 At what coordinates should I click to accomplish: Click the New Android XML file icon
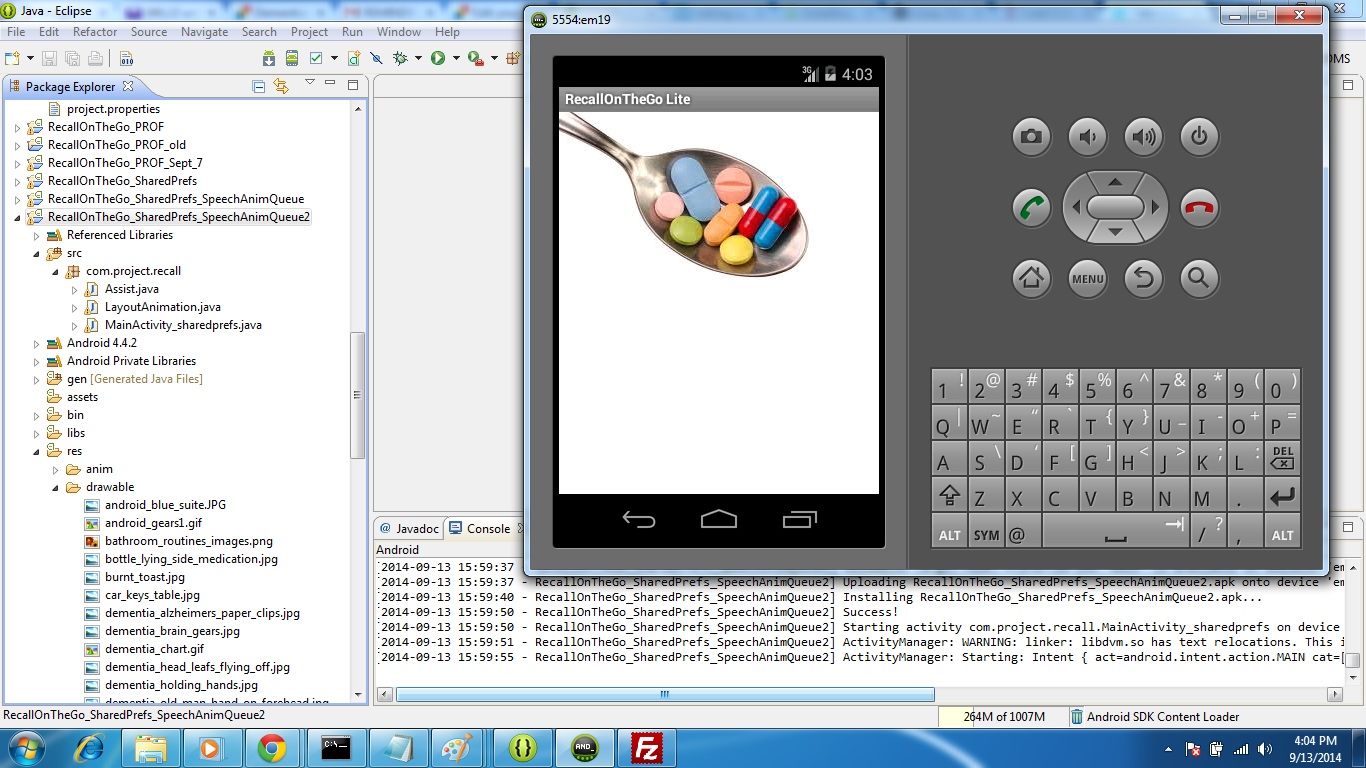(x=354, y=58)
